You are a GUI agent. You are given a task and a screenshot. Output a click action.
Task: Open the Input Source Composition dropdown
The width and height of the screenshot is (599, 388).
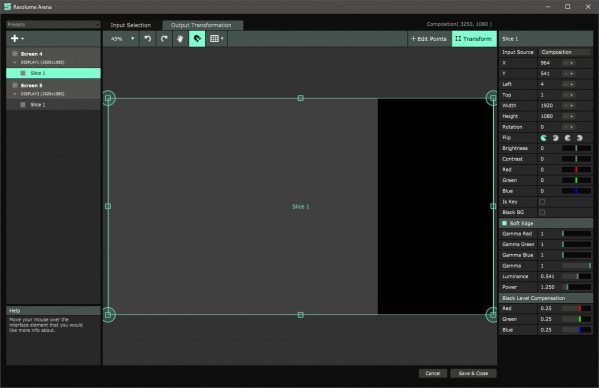[565, 52]
